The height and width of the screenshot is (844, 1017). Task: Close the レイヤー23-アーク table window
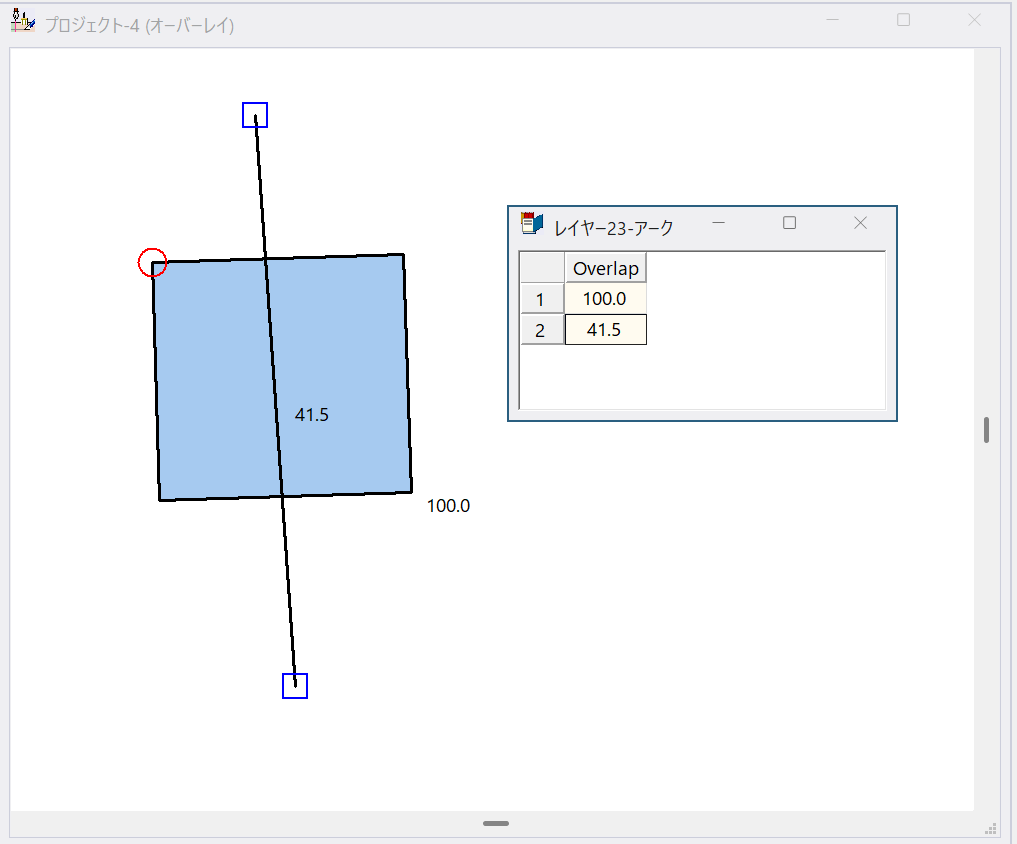pos(860,223)
